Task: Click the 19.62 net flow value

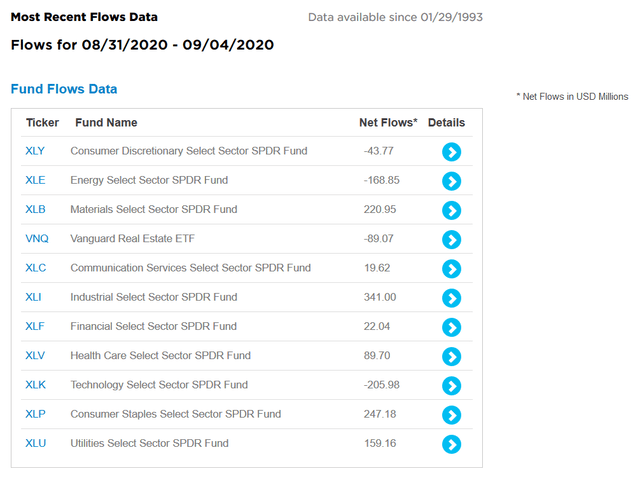Action: (377, 268)
